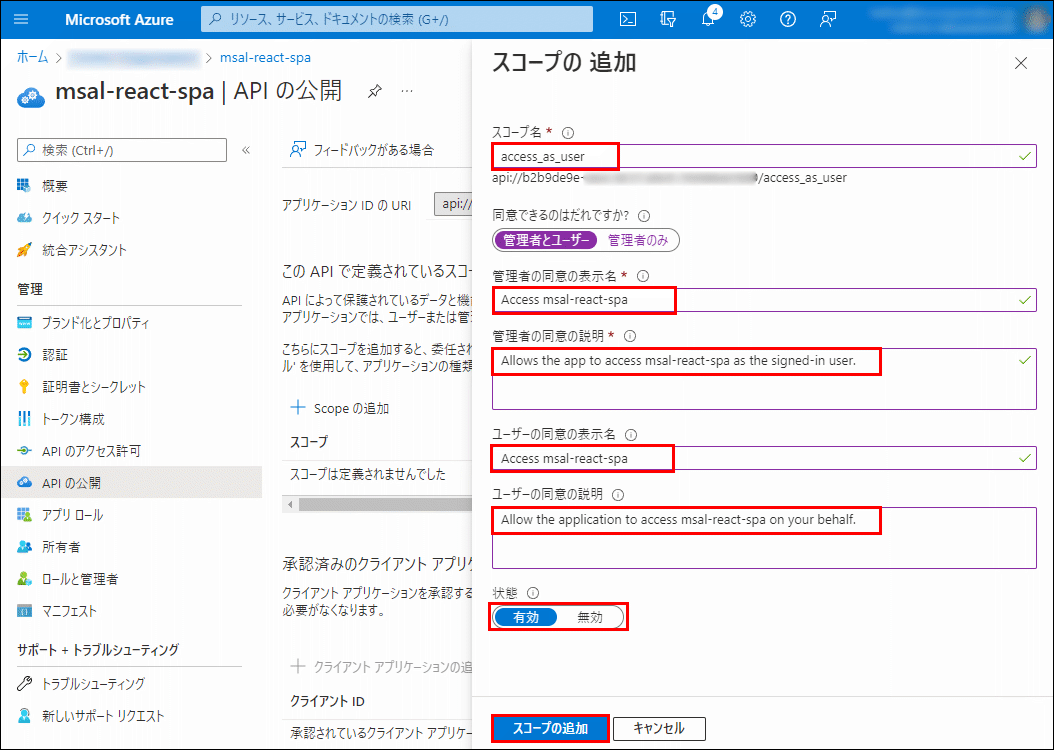Open the directory and subscription filter icon
Viewport: 1054px width, 750px height.
(668, 19)
